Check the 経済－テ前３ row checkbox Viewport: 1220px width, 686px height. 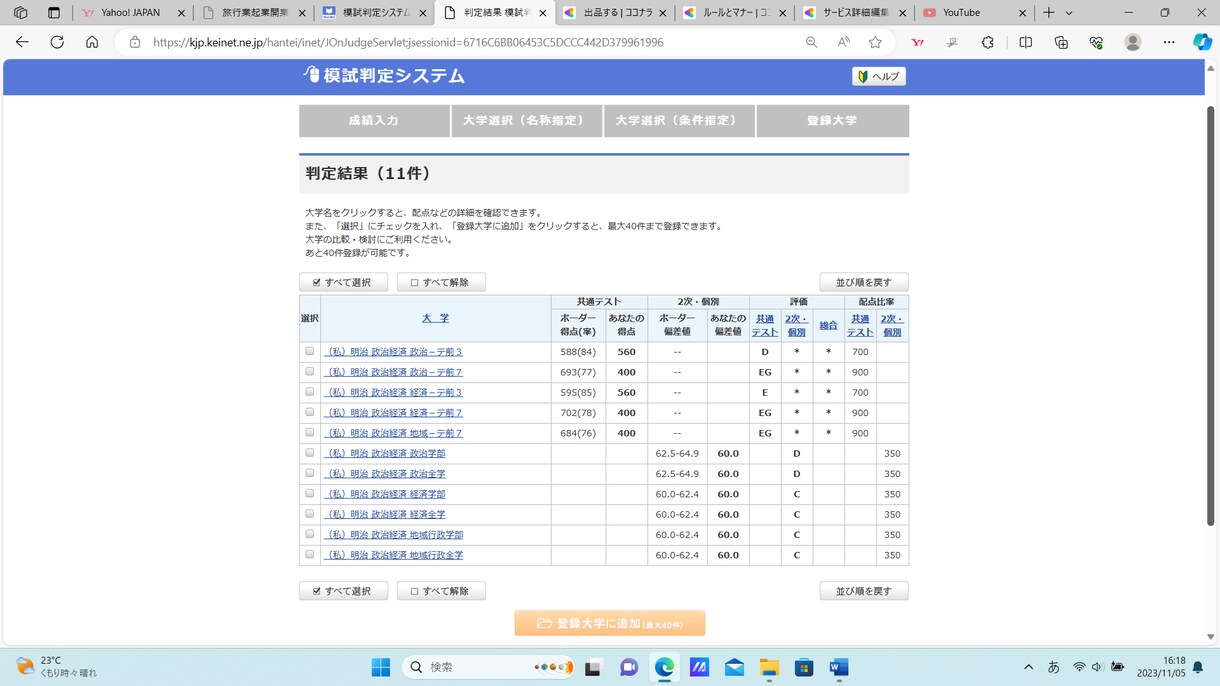pos(310,392)
